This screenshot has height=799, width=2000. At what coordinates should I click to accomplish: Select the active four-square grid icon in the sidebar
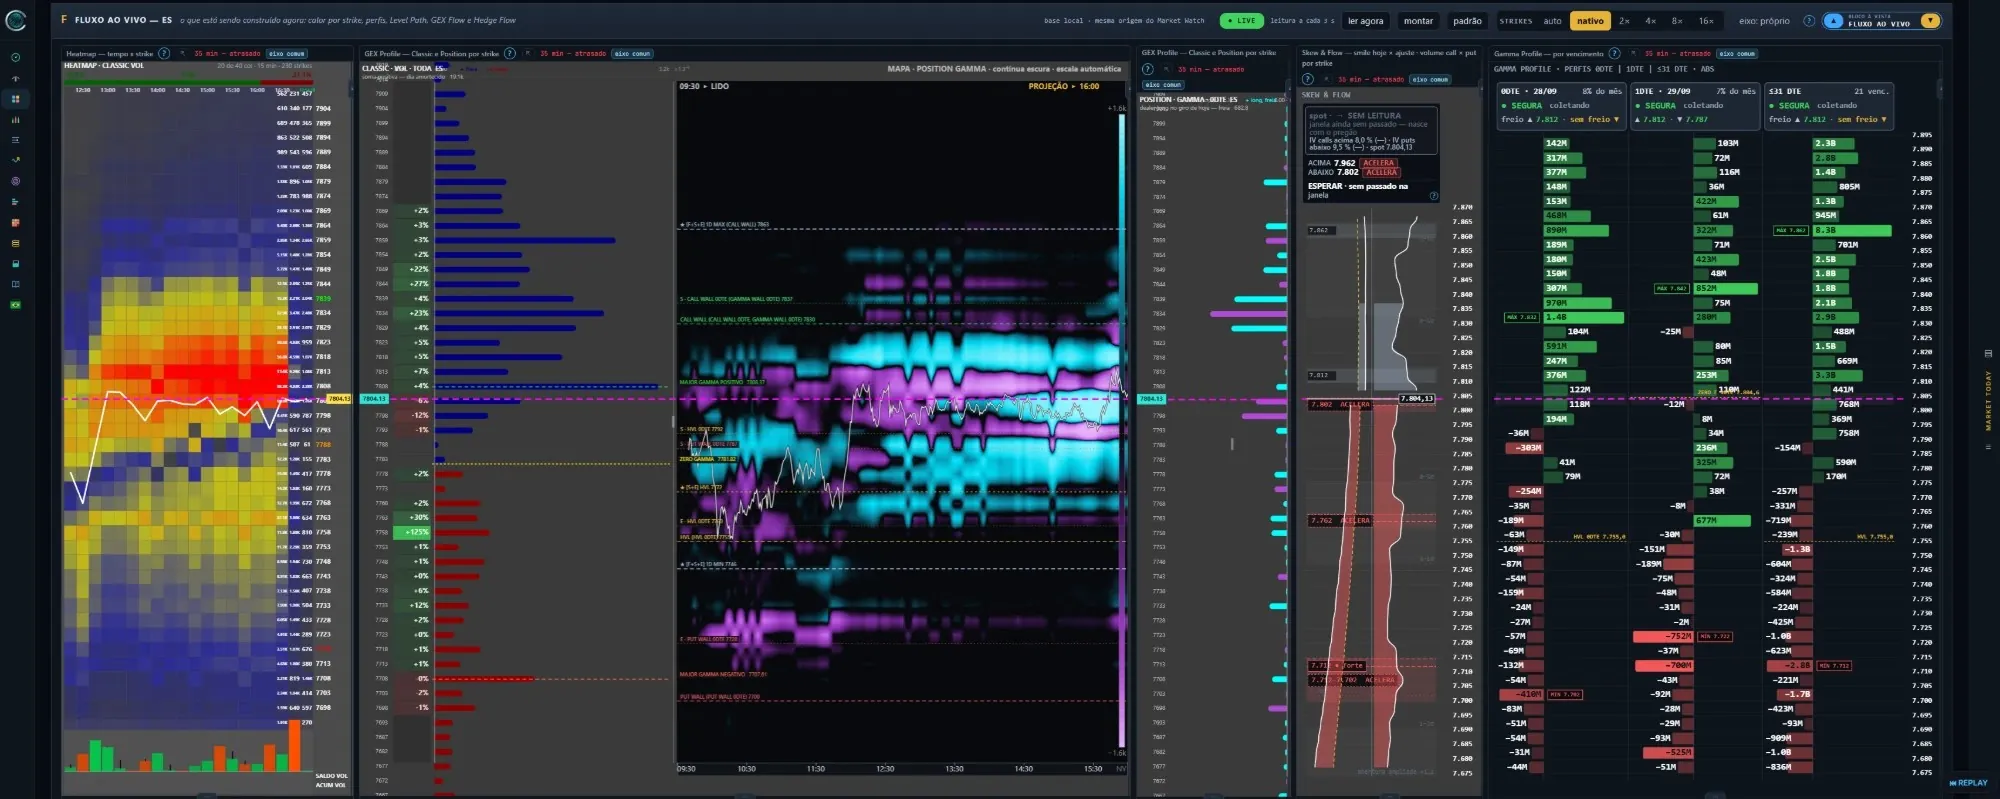click(x=15, y=99)
